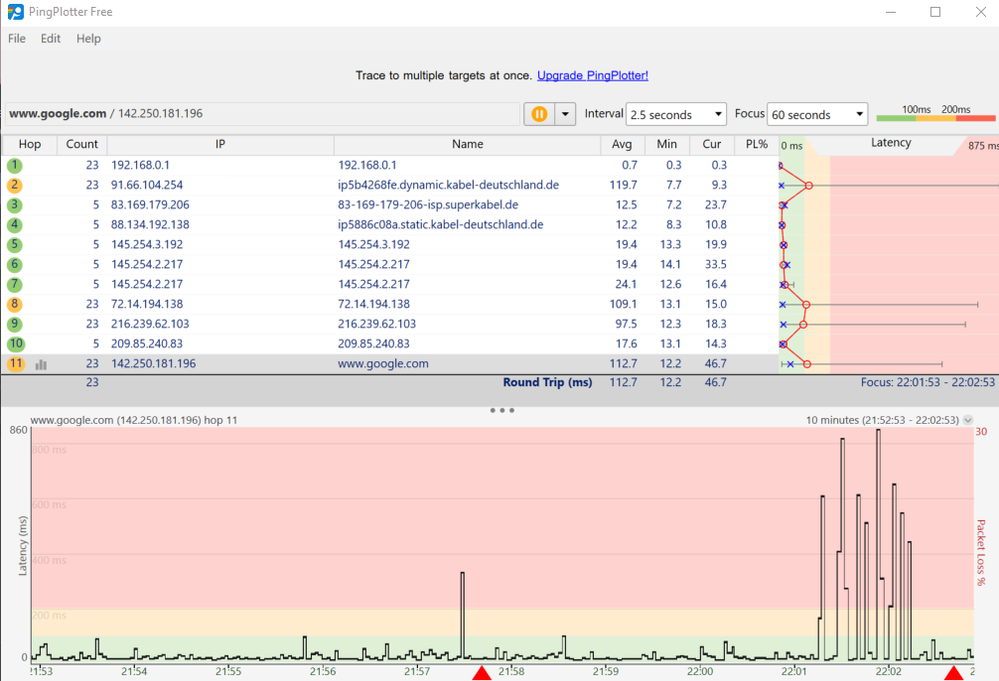The width and height of the screenshot is (999, 681).
Task: Click name ip5b4268fe.dynamic.kabel-deutschland.de
Action: 448,185
